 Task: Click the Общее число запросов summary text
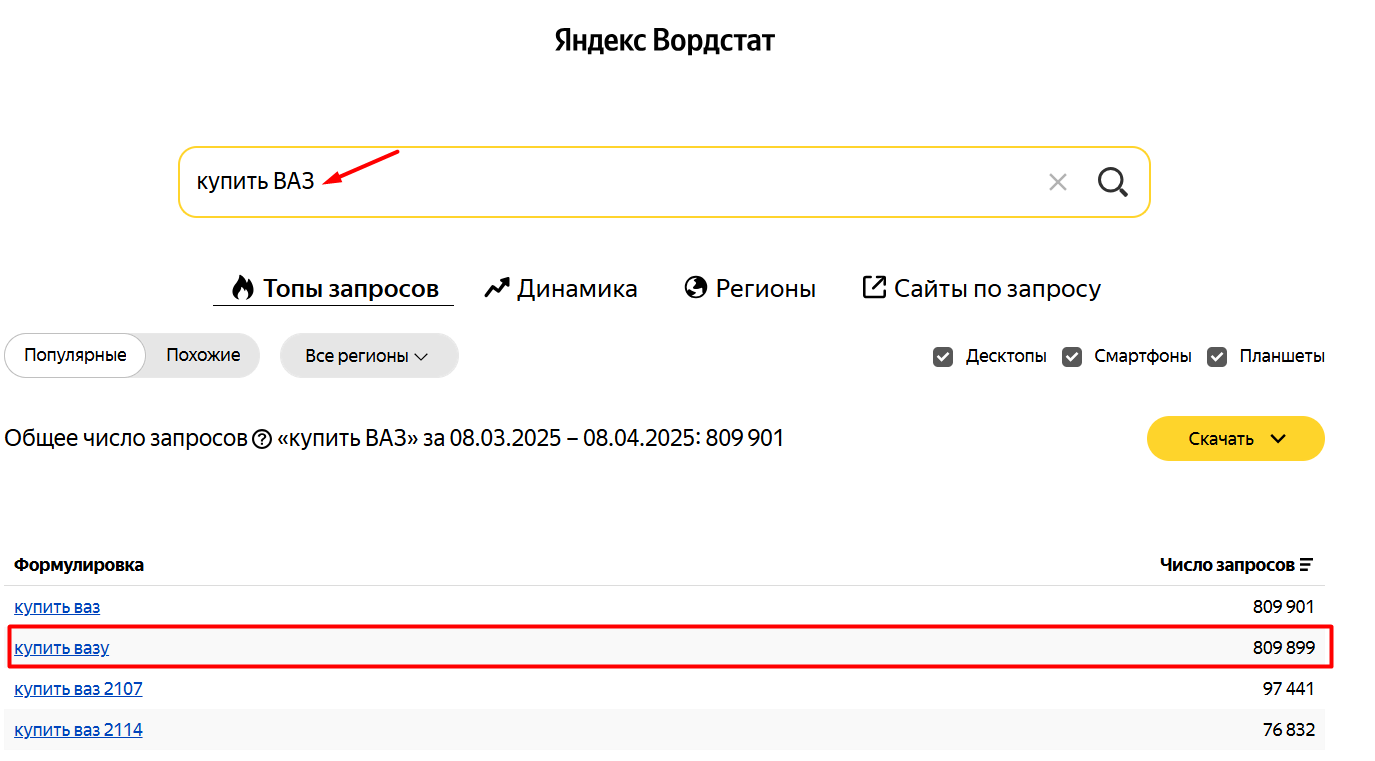coord(394,438)
